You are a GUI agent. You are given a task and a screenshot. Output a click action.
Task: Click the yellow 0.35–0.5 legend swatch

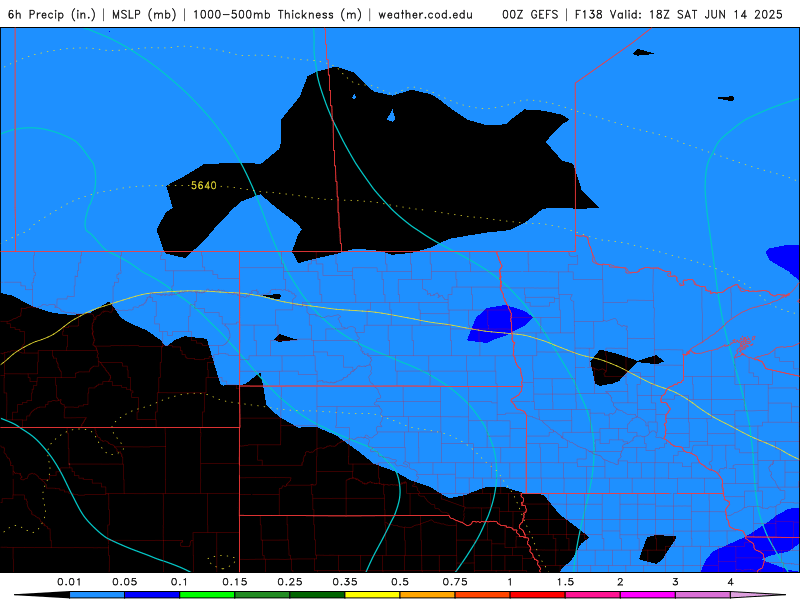tap(372, 595)
